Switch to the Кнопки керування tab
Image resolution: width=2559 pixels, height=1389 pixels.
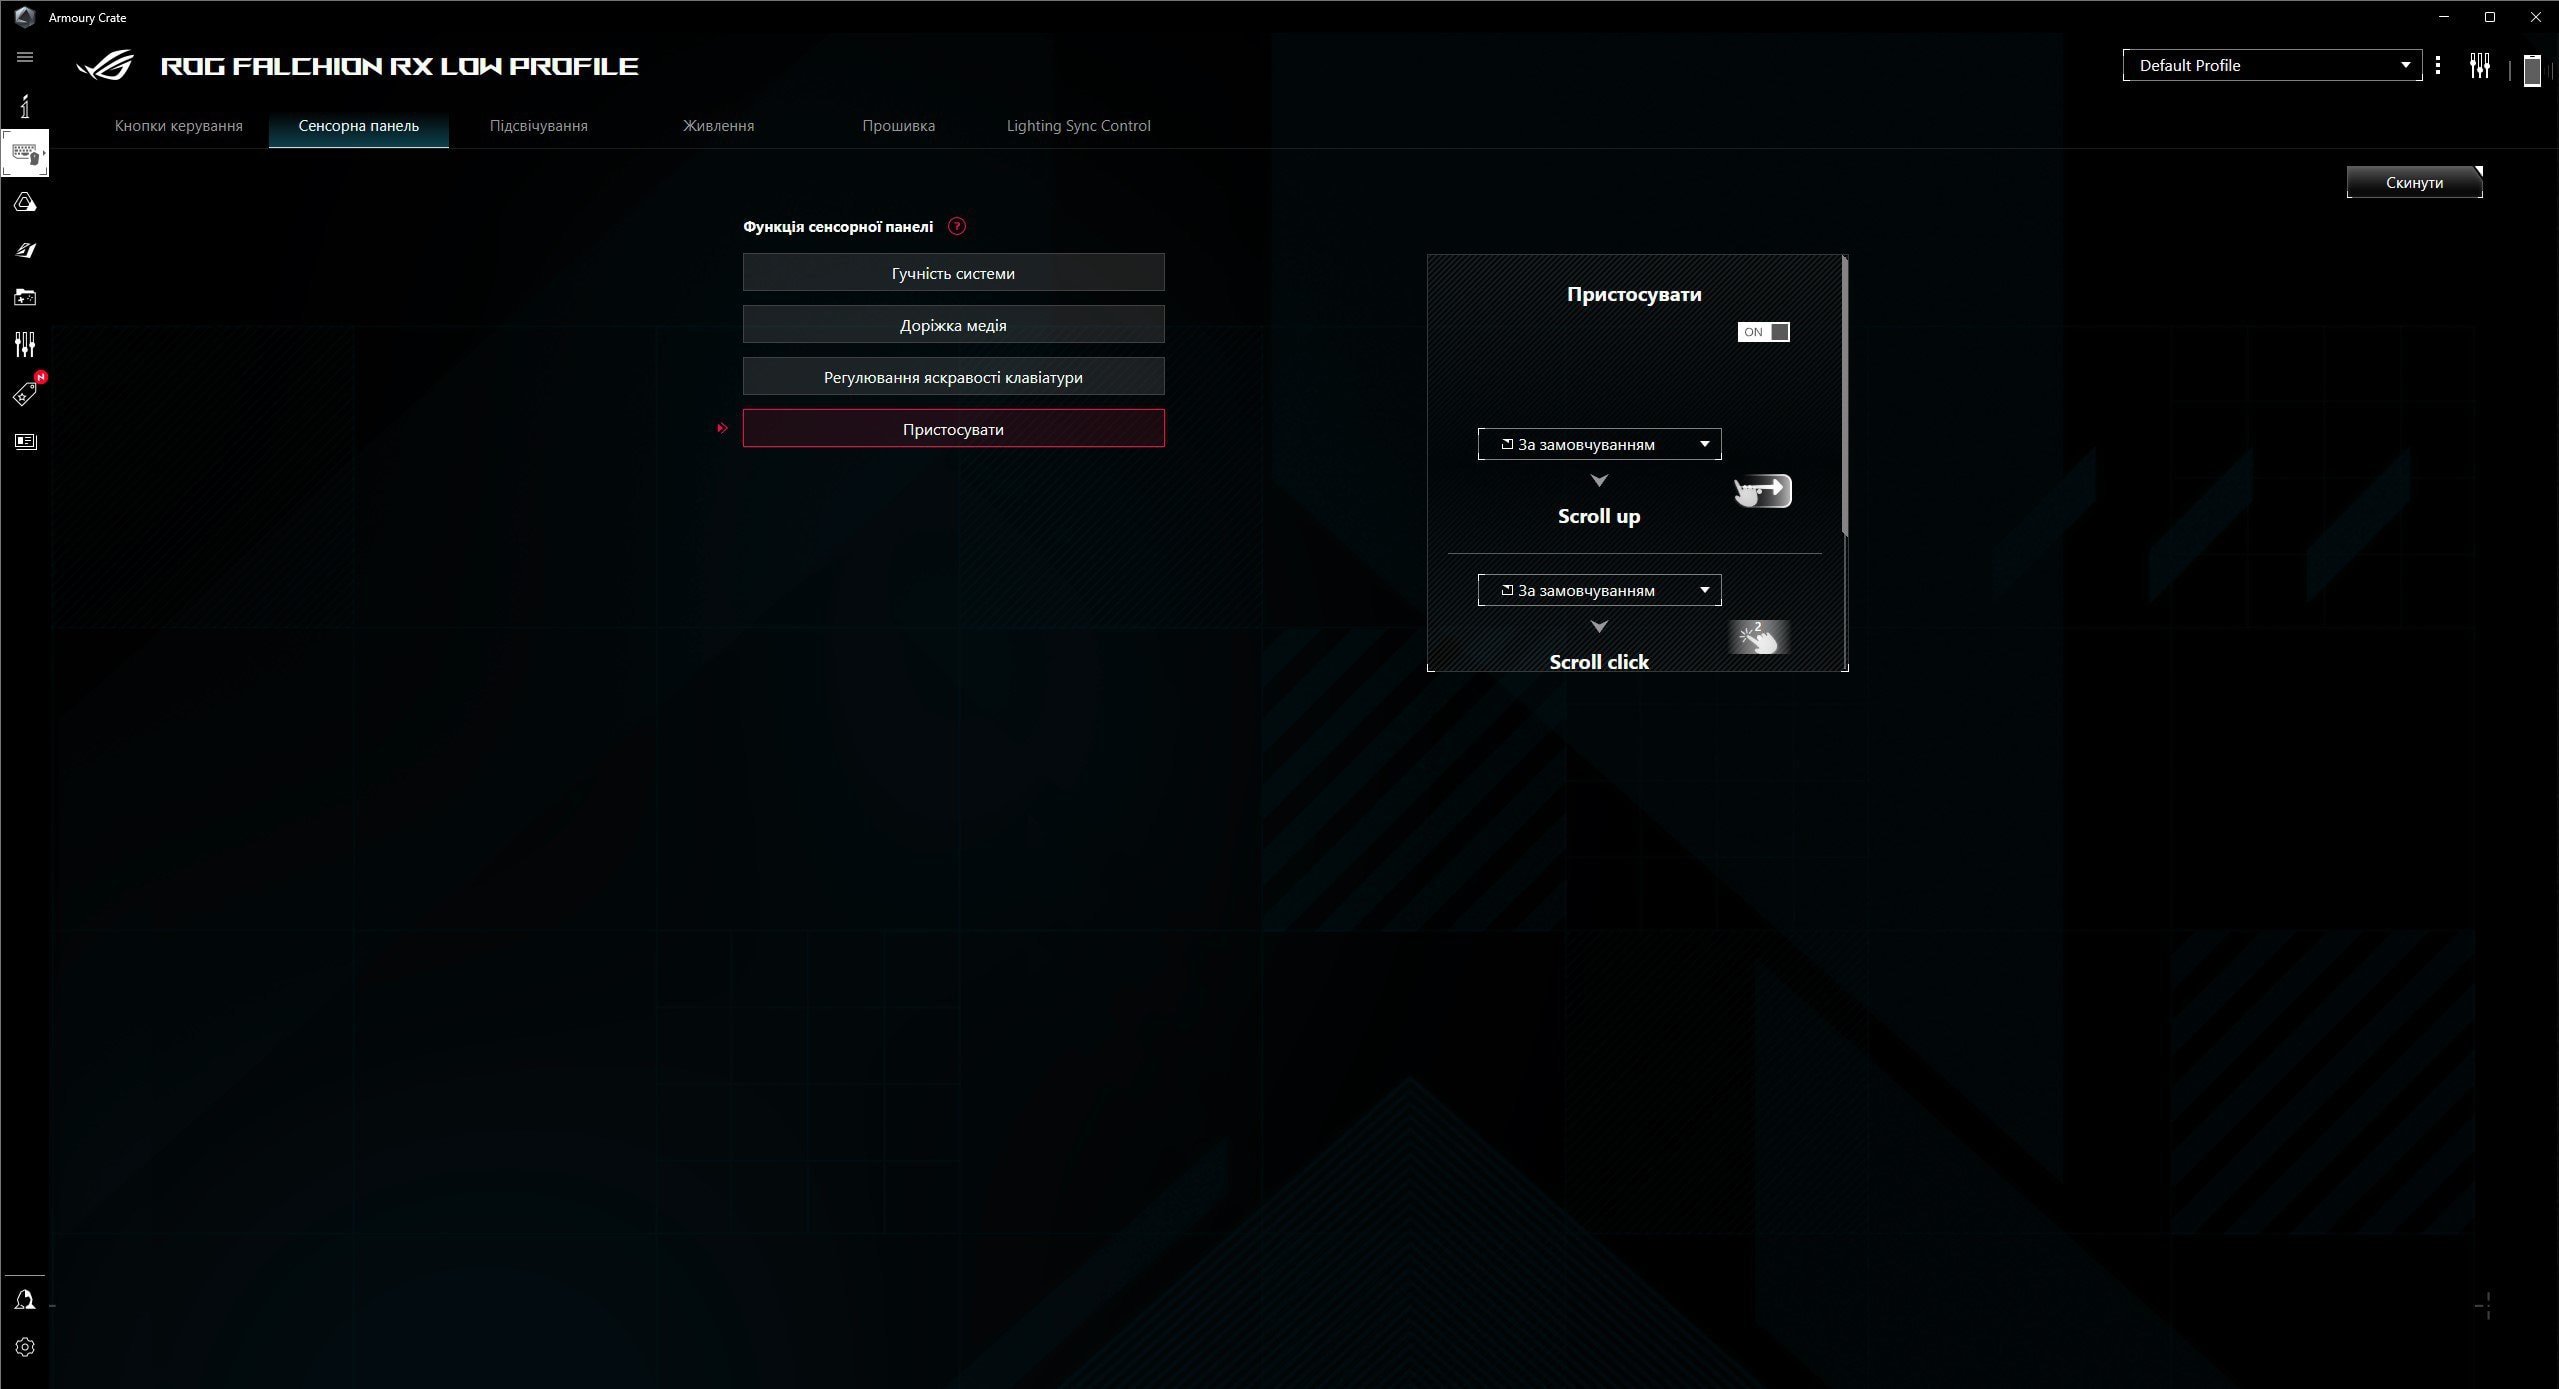179,126
